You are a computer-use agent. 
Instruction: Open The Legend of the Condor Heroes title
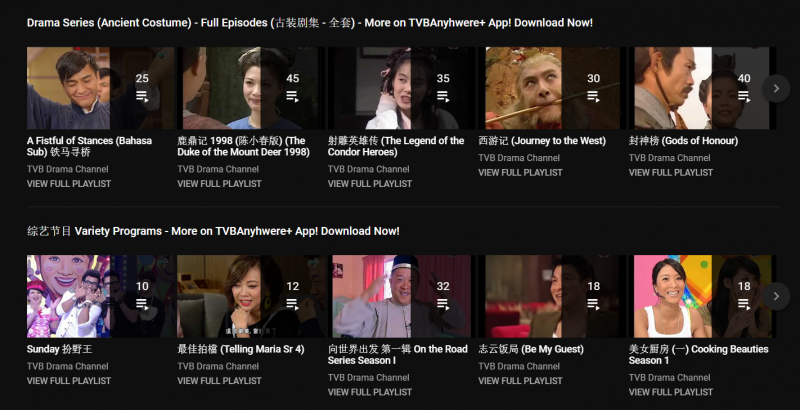[x=396, y=146]
